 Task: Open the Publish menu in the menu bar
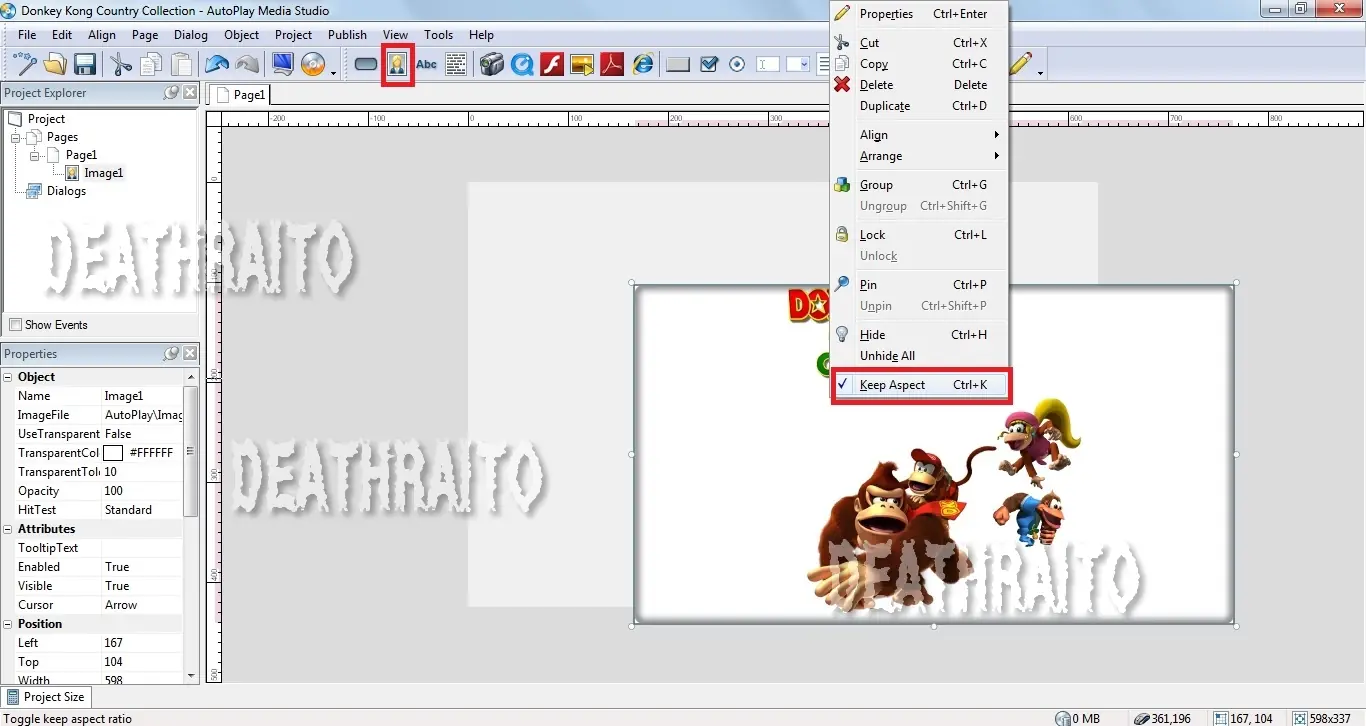pyautogui.click(x=347, y=35)
